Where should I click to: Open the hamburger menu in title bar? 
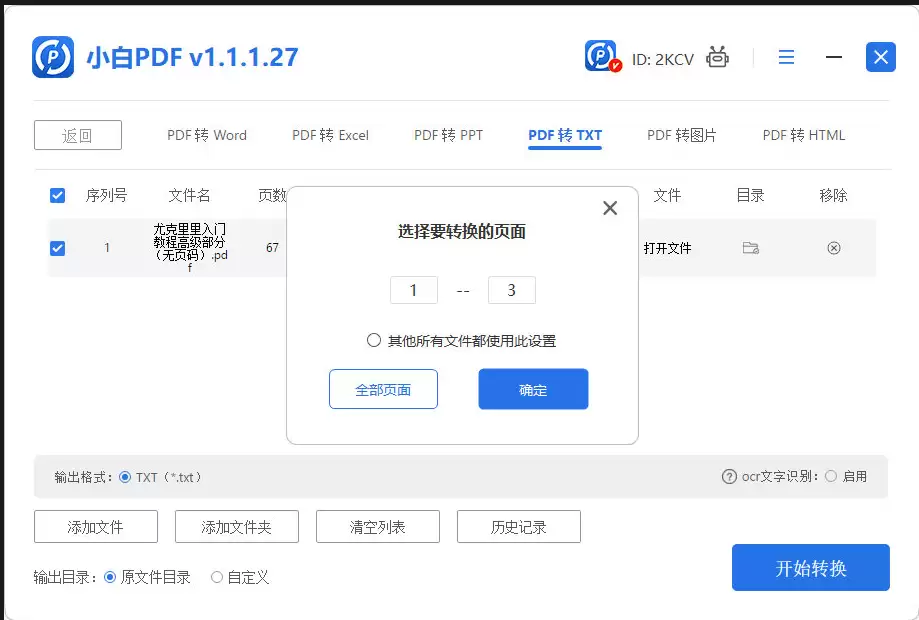click(786, 57)
